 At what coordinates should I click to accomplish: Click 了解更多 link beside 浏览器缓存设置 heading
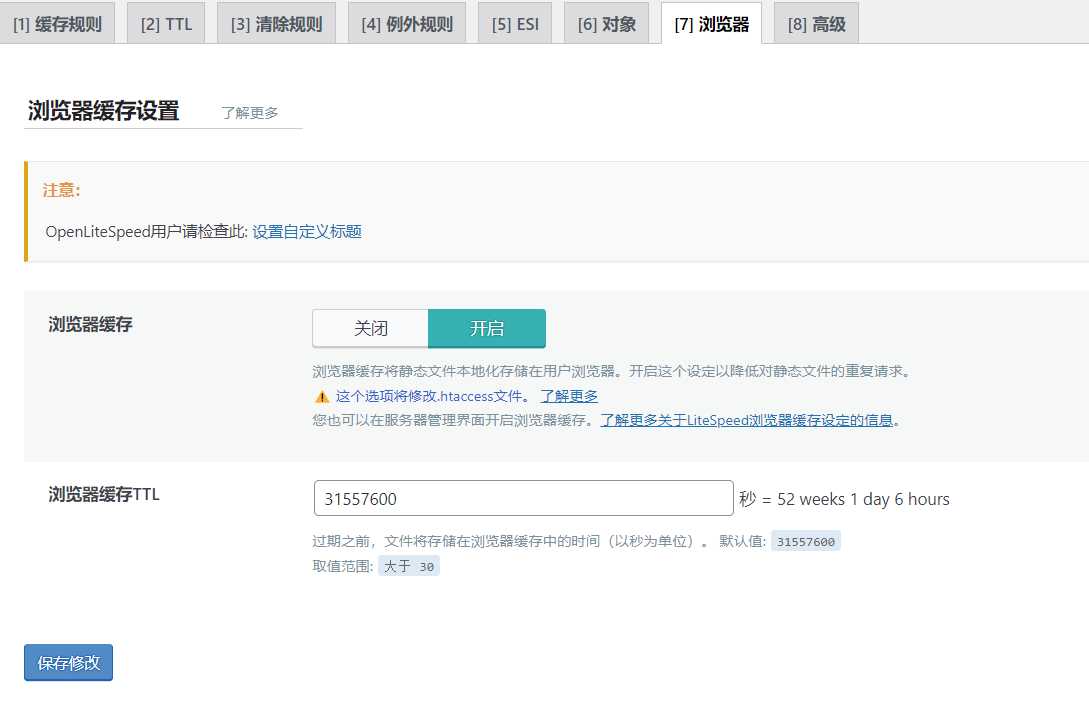[x=250, y=113]
